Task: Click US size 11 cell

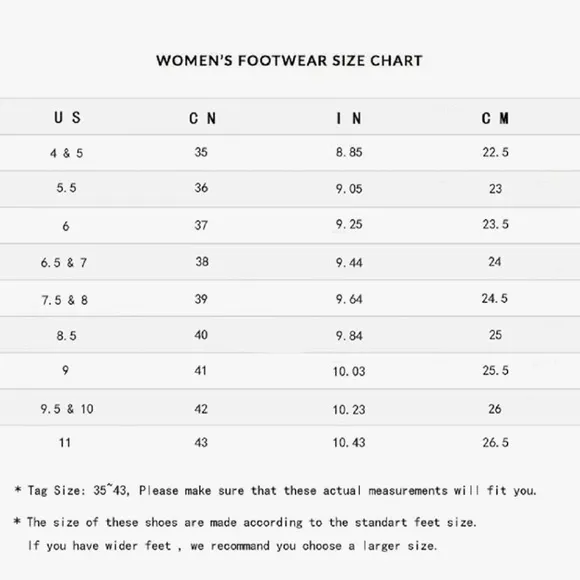Action: (x=65, y=442)
